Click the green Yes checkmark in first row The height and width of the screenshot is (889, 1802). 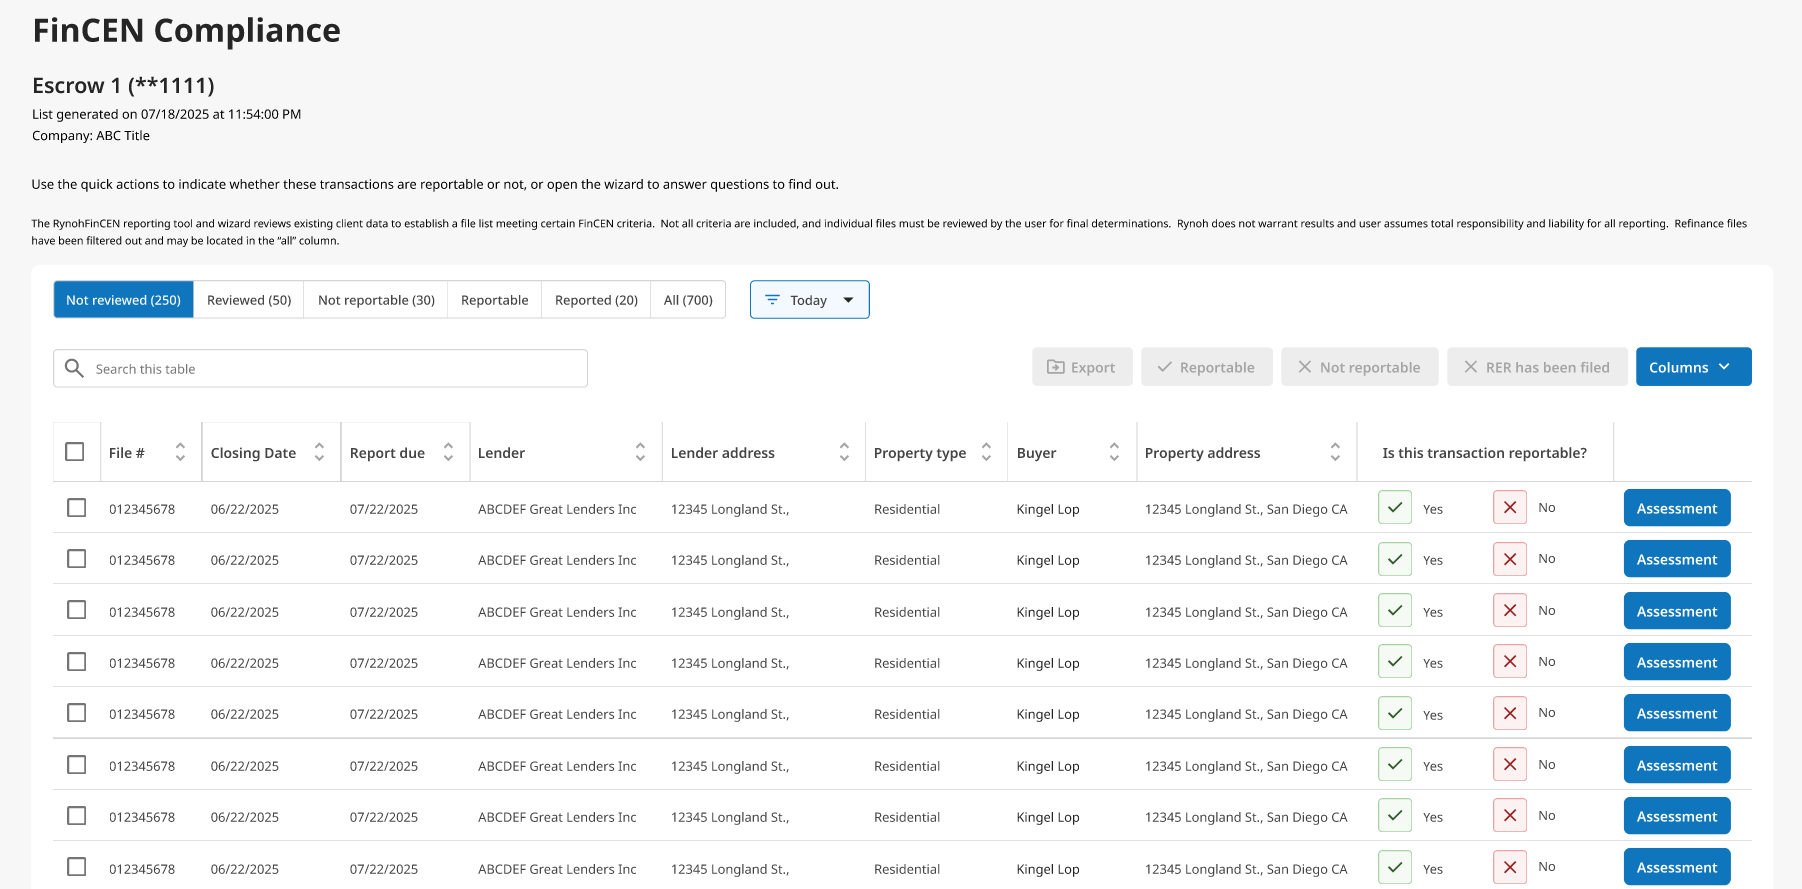tap(1394, 508)
